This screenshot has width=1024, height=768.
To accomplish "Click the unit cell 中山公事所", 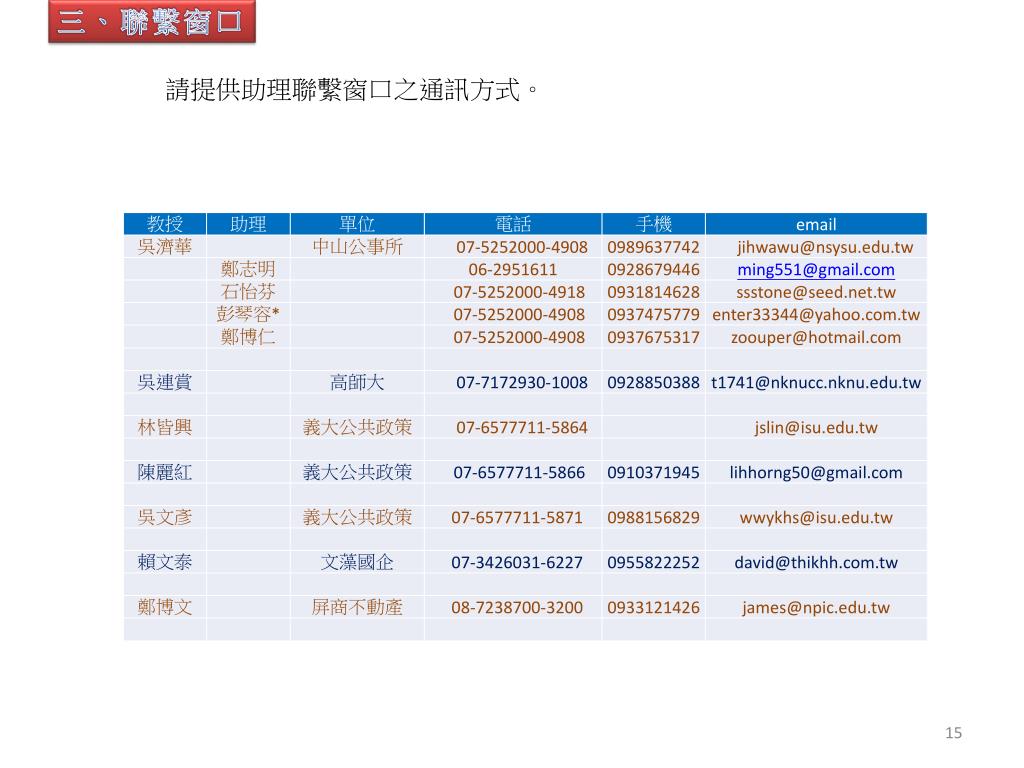I will tap(357, 247).
